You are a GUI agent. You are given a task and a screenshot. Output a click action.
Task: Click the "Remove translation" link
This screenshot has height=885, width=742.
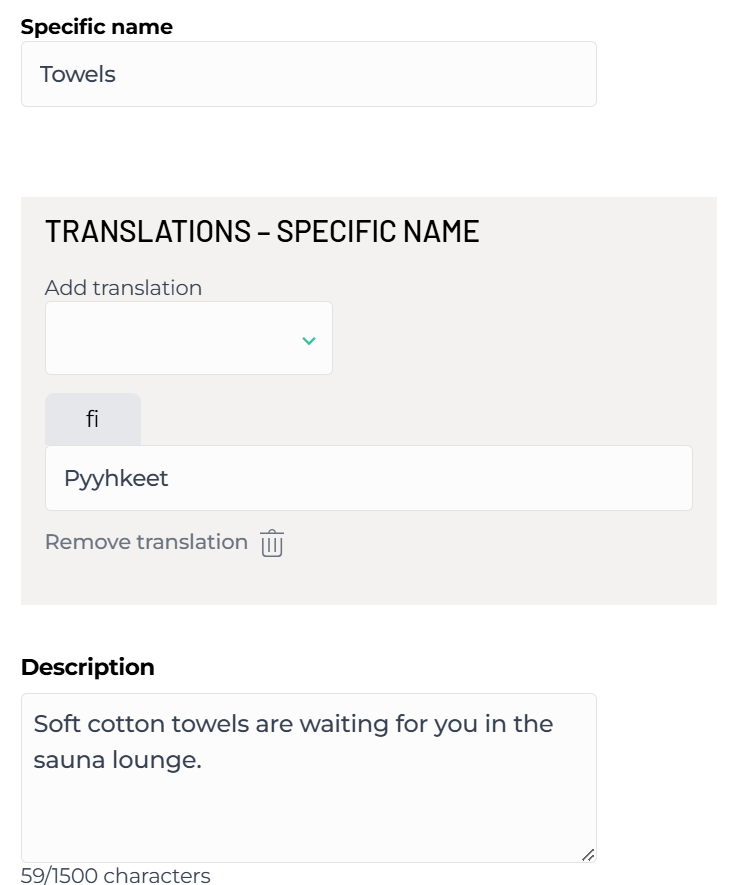146,542
